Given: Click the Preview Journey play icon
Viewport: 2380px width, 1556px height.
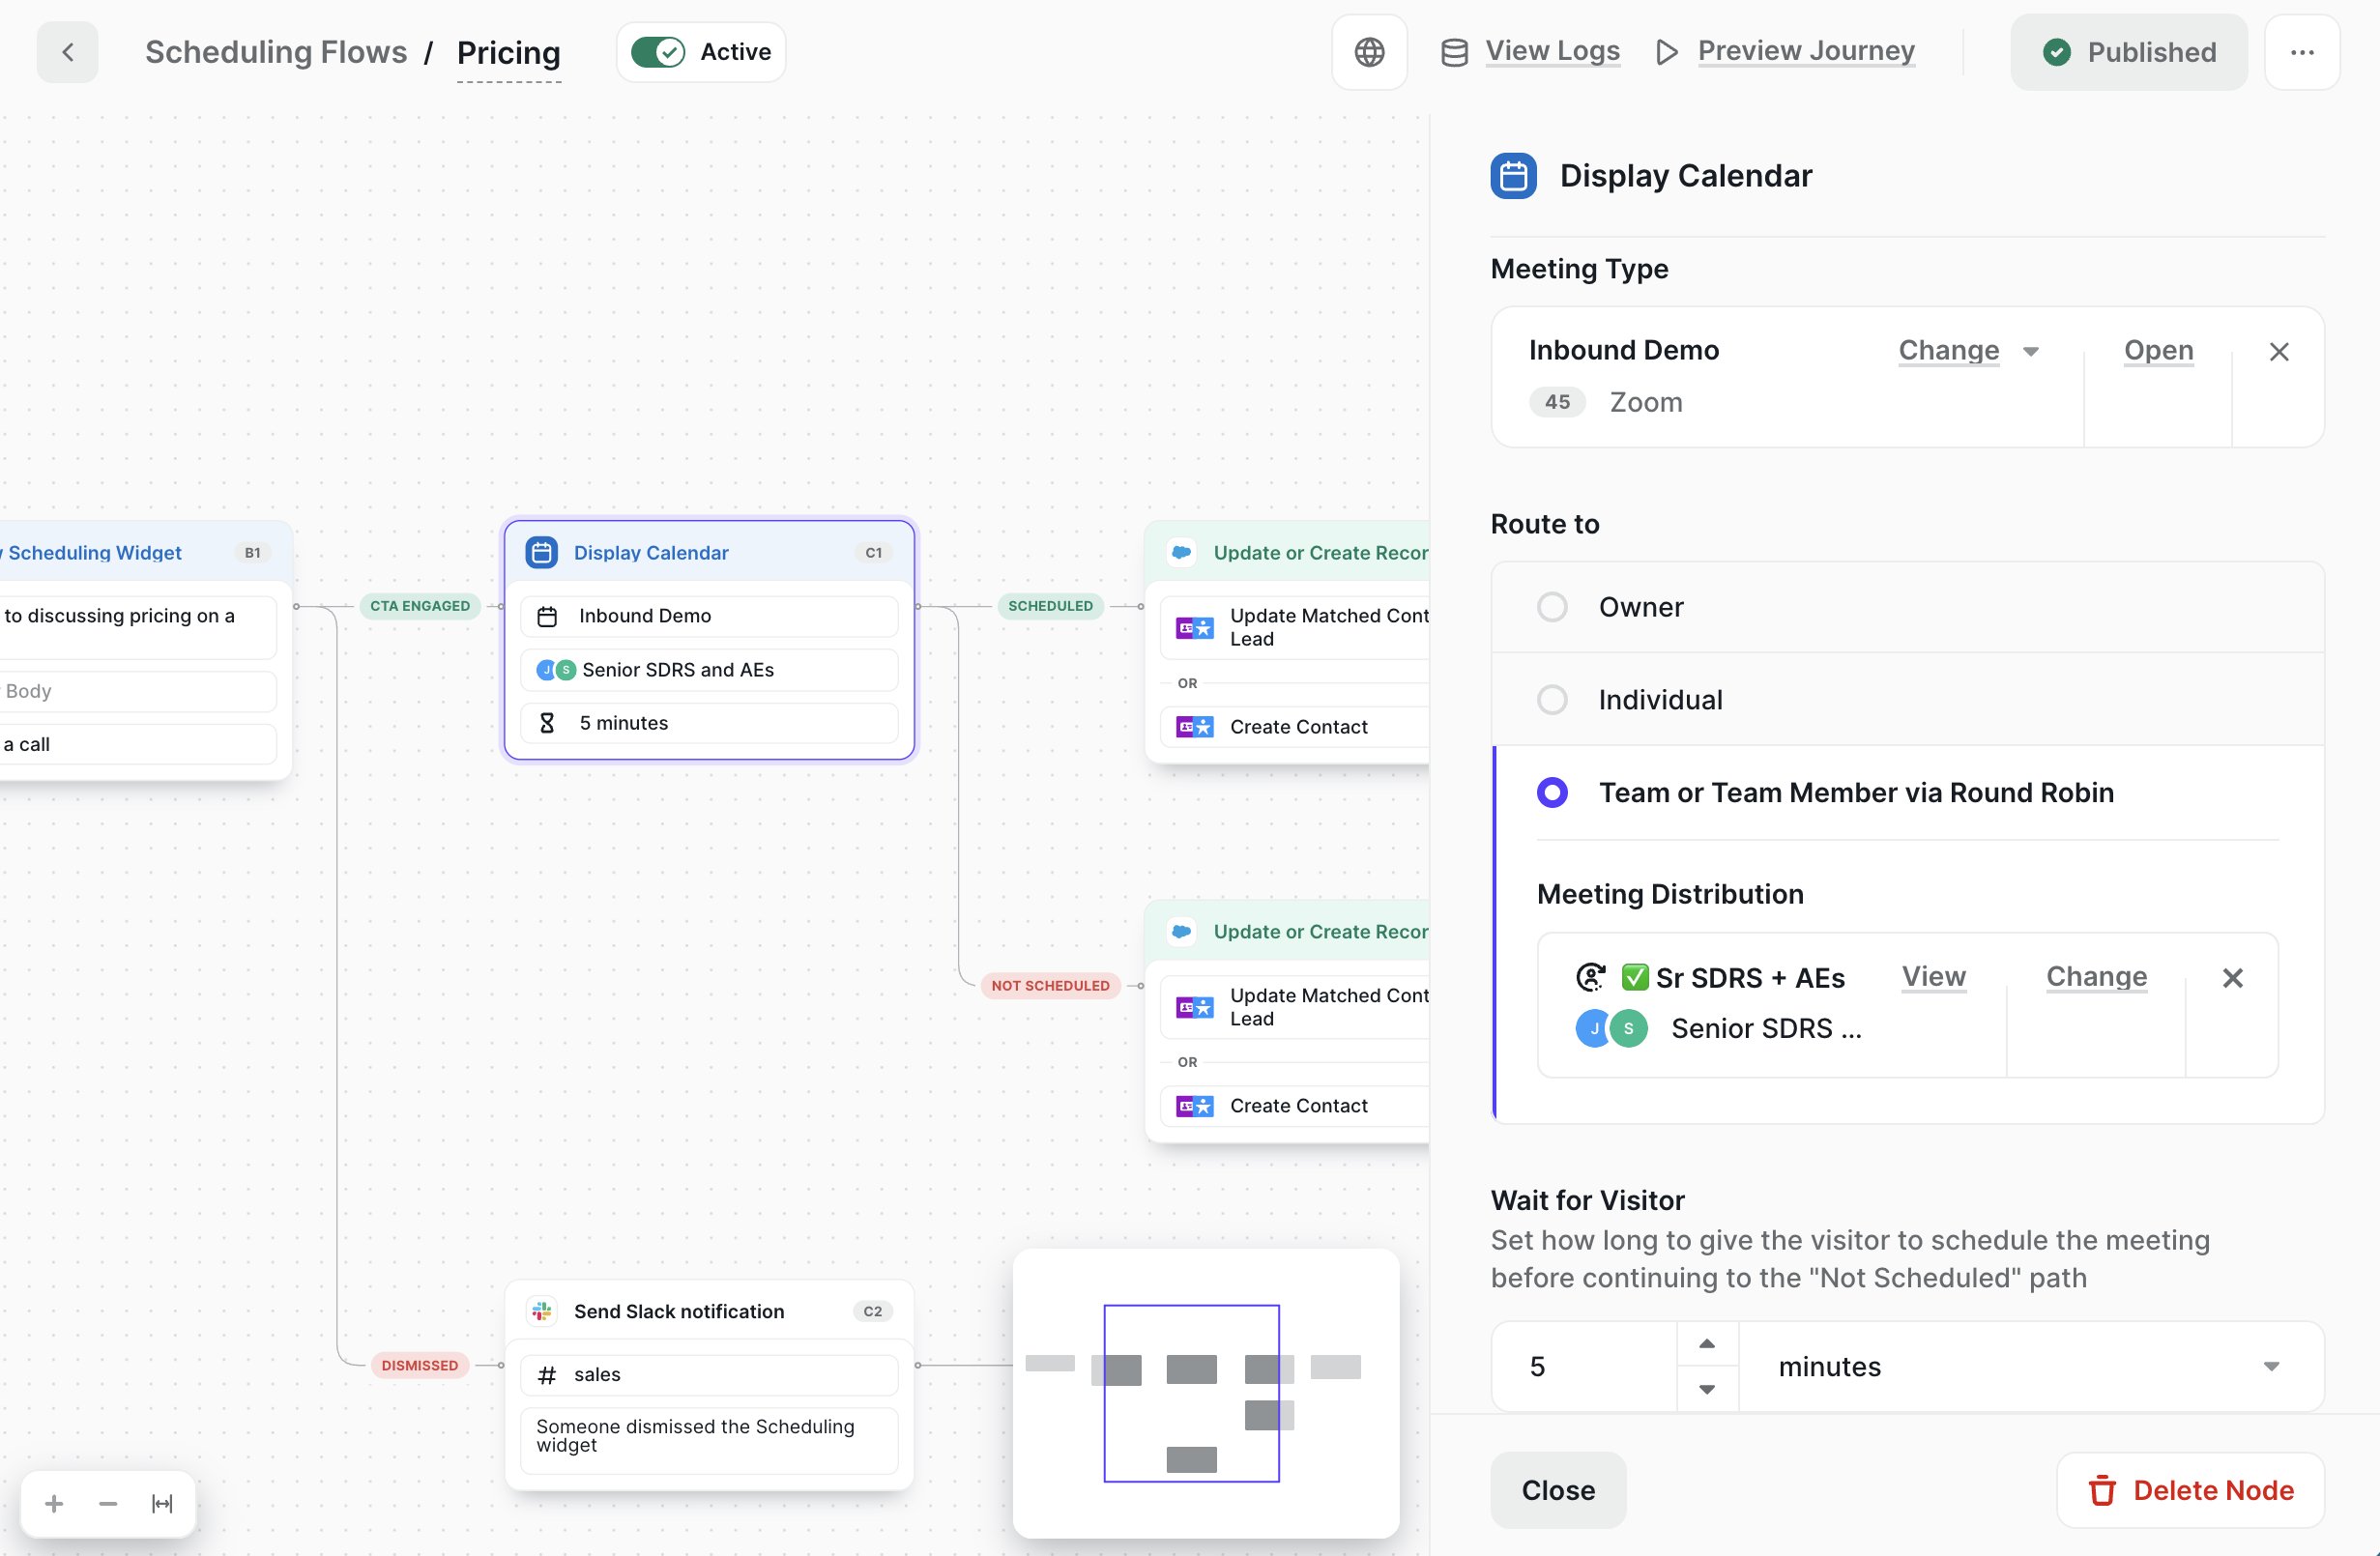Looking at the screenshot, I should point(1666,52).
